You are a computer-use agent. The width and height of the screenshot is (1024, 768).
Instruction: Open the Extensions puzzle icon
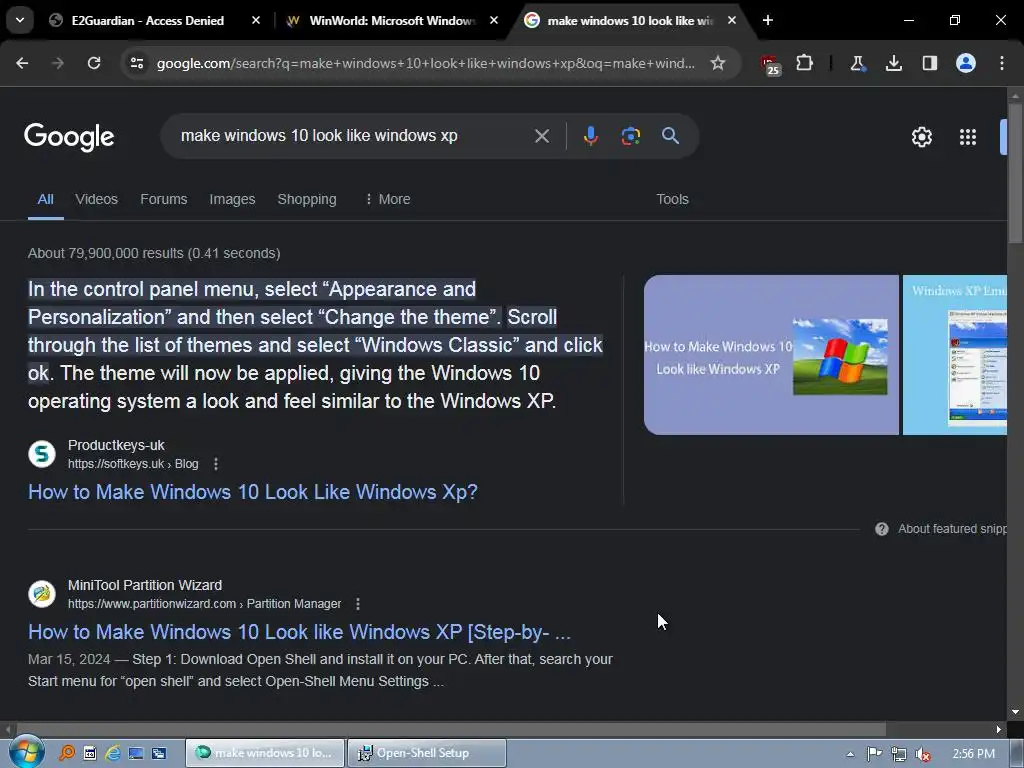pyautogui.click(x=805, y=63)
